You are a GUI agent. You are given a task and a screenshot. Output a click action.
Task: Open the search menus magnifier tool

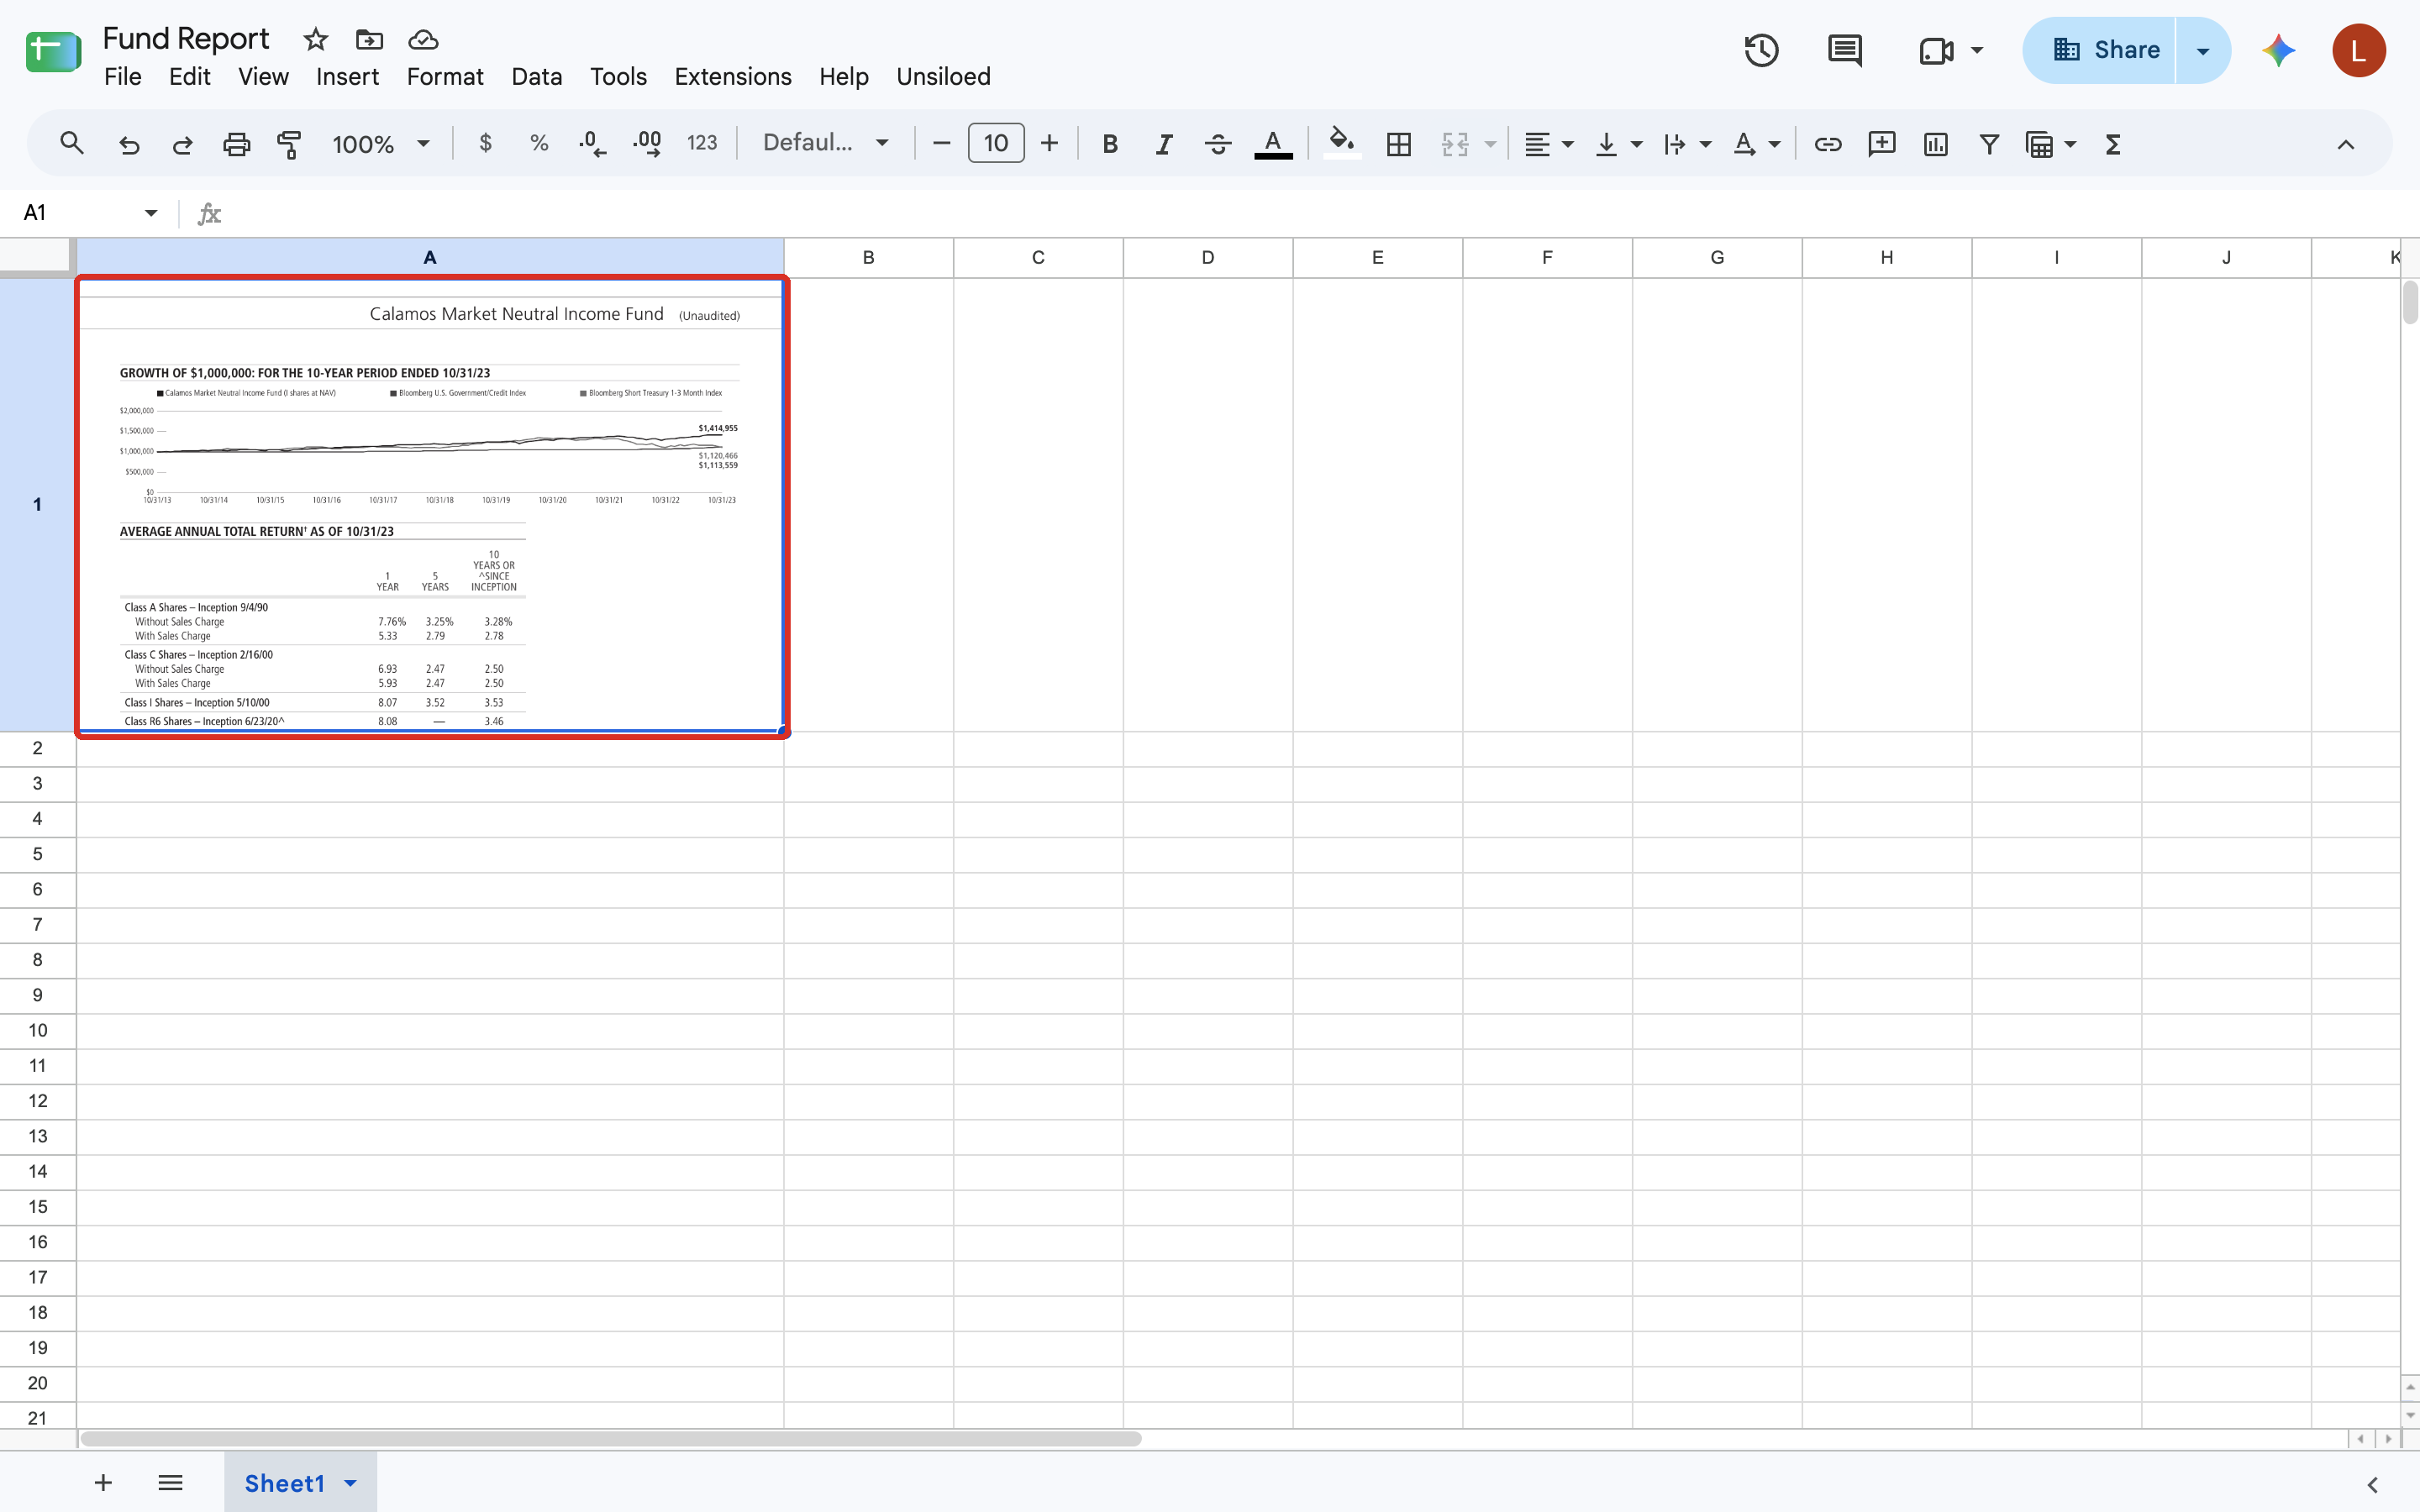point(71,144)
